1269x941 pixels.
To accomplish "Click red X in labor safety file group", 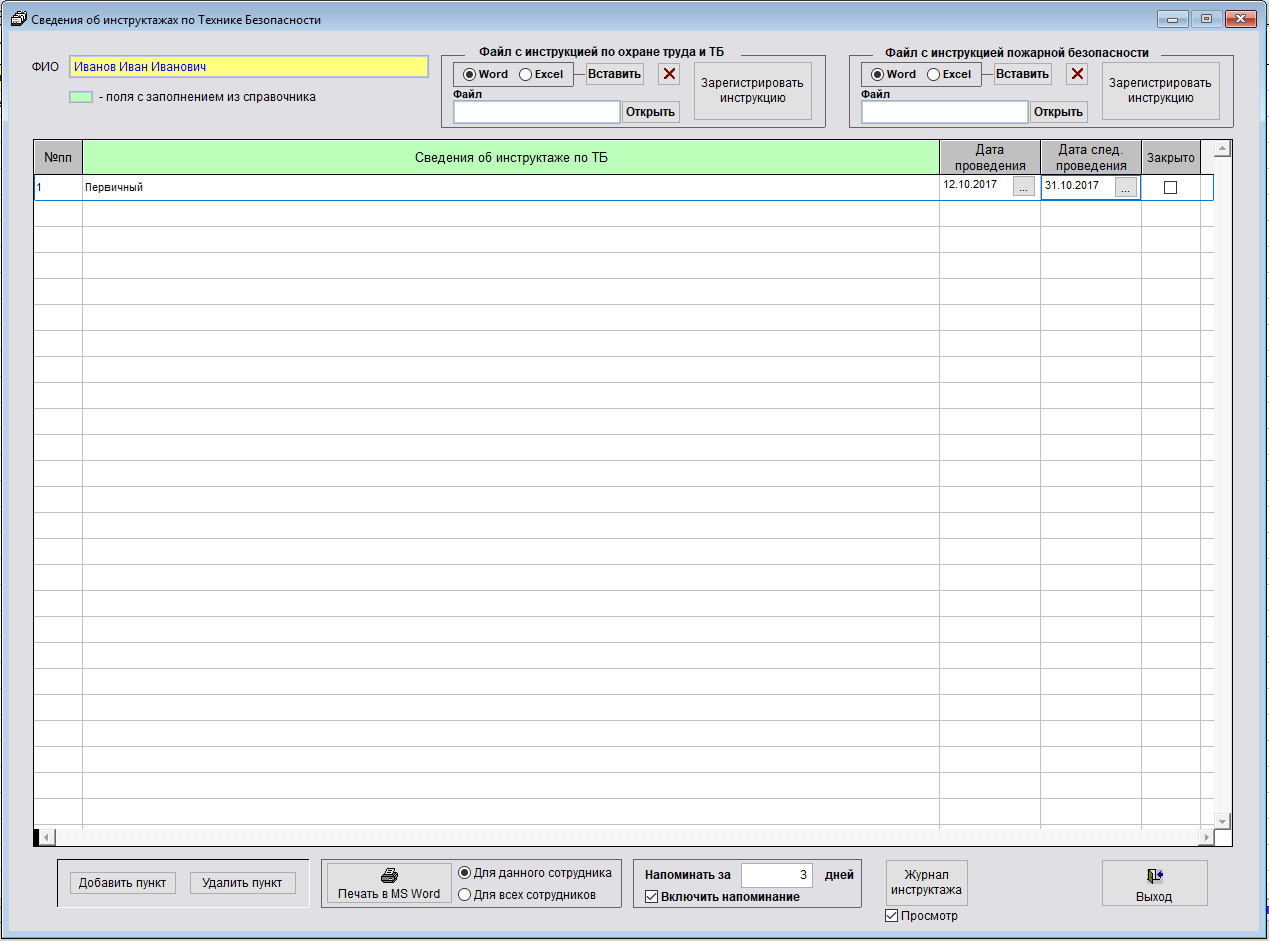I will [670, 74].
